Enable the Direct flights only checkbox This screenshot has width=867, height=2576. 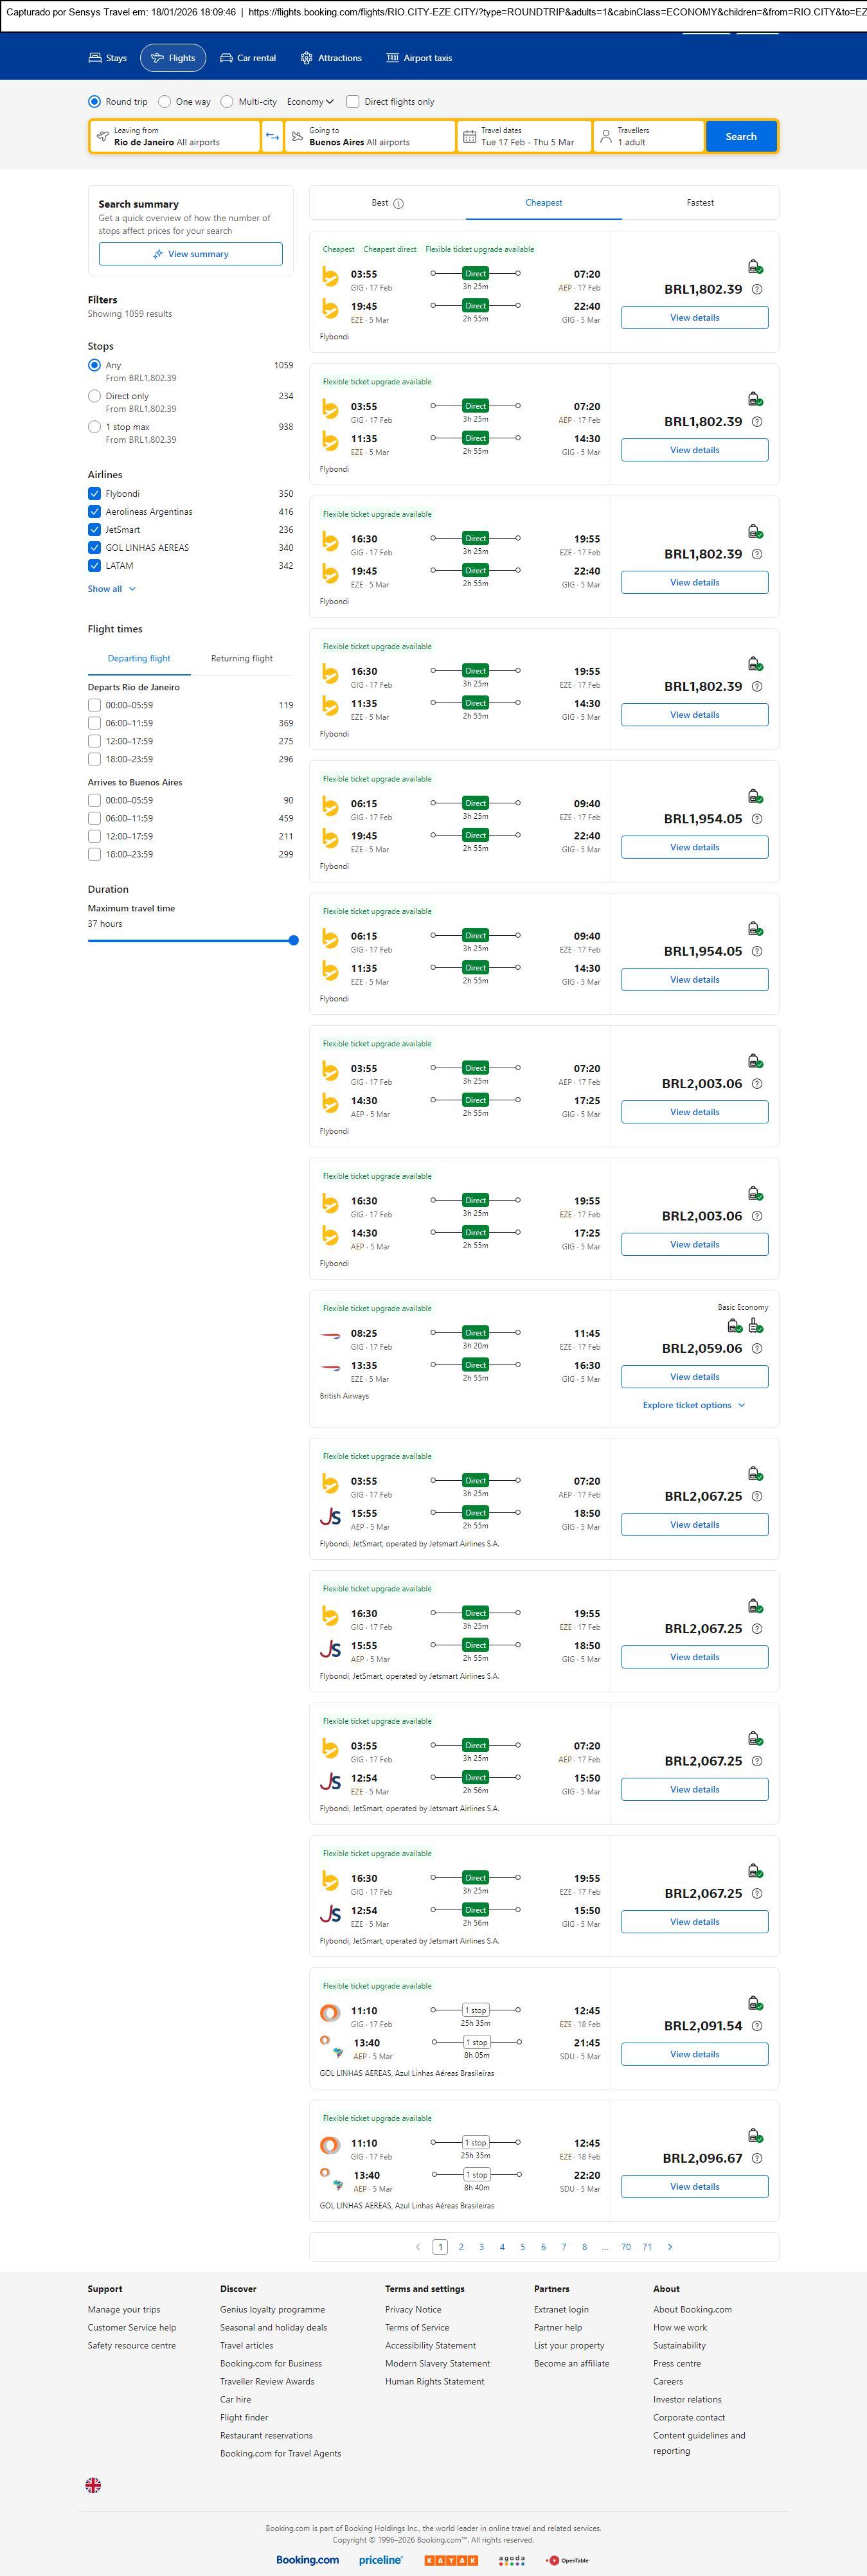(353, 102)
